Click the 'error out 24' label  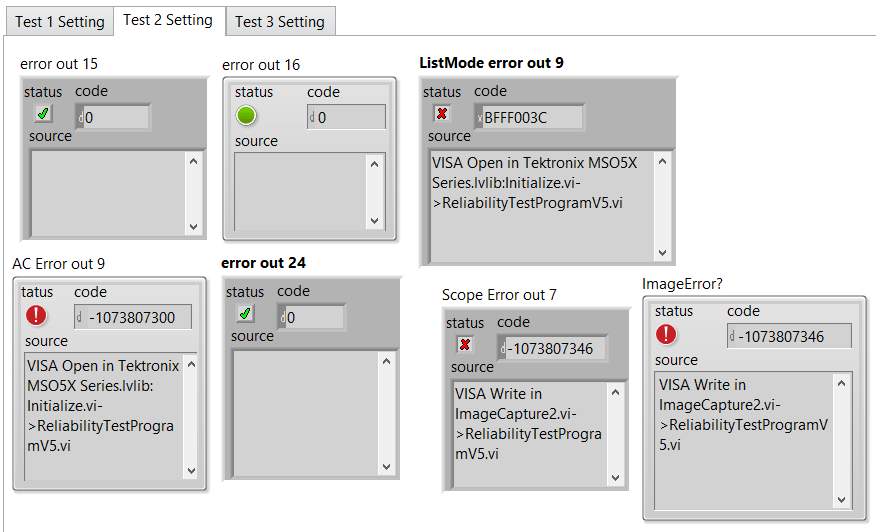point(263,263)
